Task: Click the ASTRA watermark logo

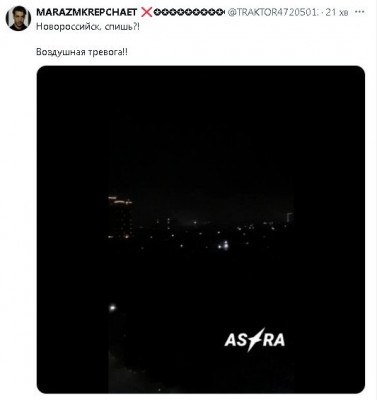Action: point(255,340)
